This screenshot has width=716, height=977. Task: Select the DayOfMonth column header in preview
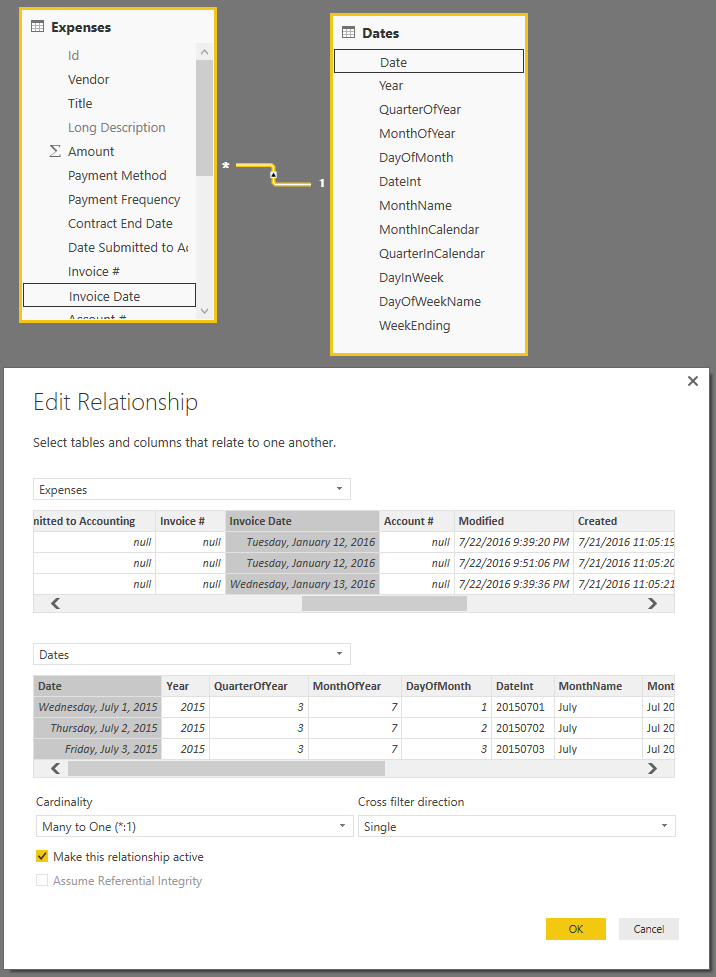click(447, 686)
